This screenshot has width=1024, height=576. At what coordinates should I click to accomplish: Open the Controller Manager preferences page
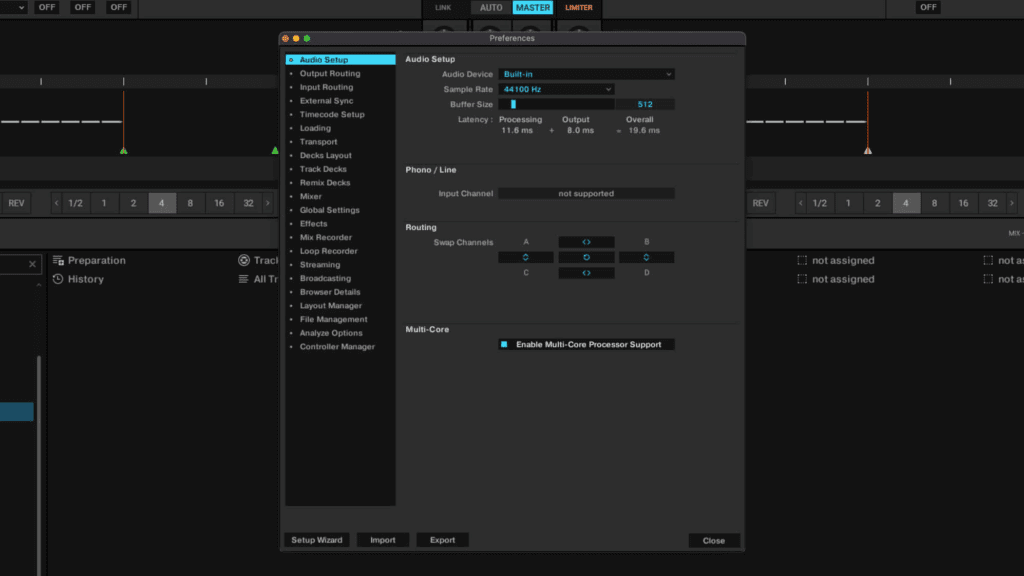tap(337, 347)
